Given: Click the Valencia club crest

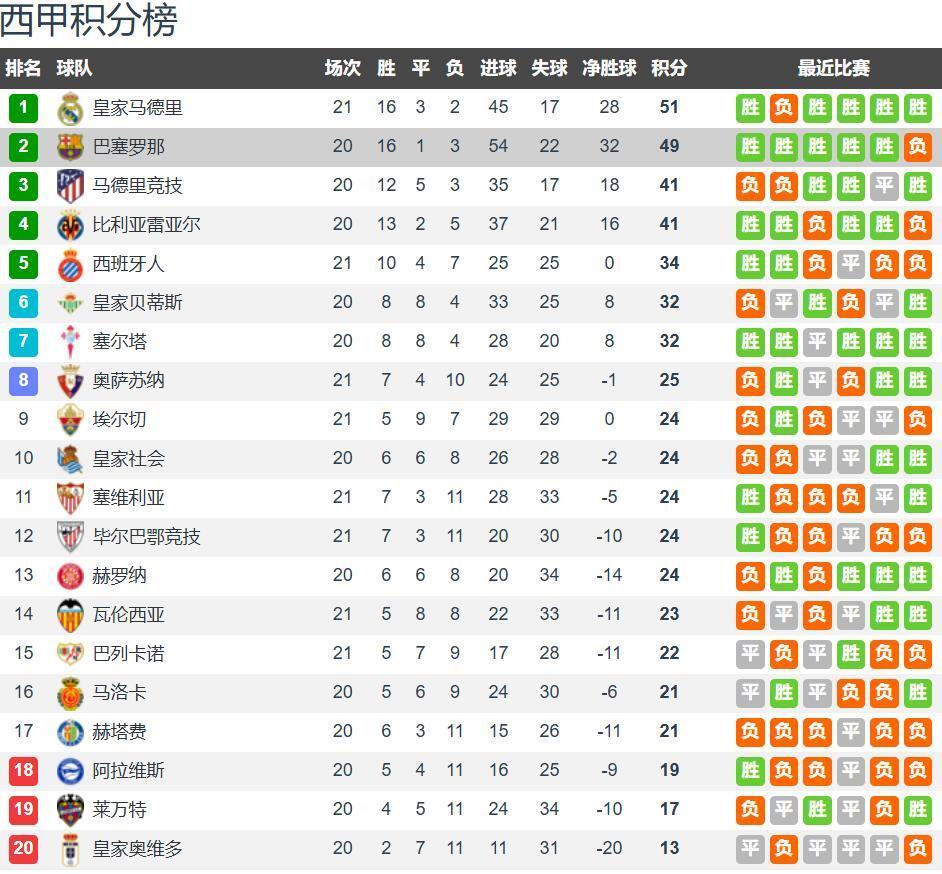Looking at the screenshot, I should (69, 615).
